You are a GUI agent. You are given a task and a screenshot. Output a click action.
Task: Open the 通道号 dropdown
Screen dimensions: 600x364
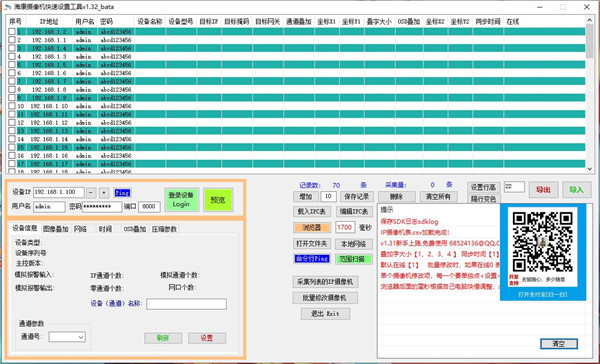tap(67, 337)
